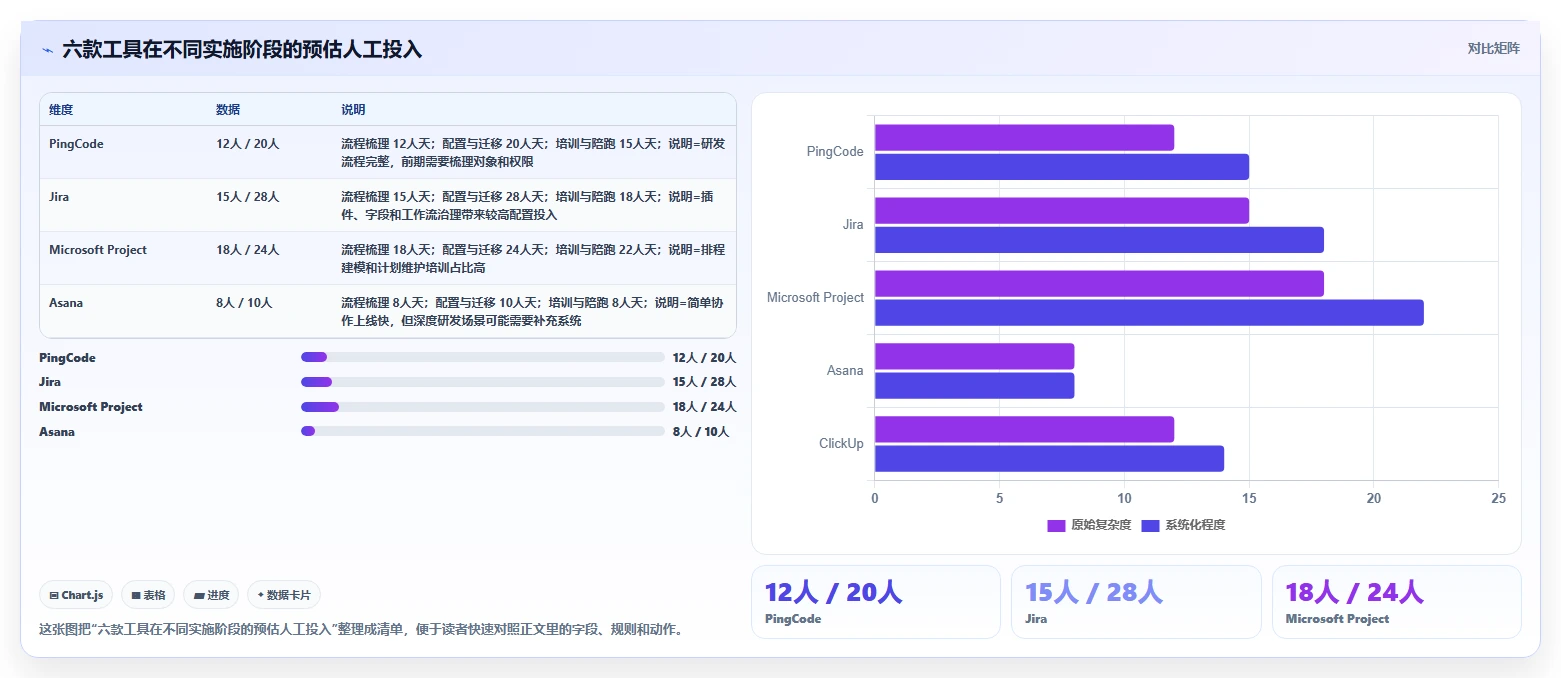Click the Microsoft Project progress bar
Screen dimensions: 1561x678
[483, 407]
